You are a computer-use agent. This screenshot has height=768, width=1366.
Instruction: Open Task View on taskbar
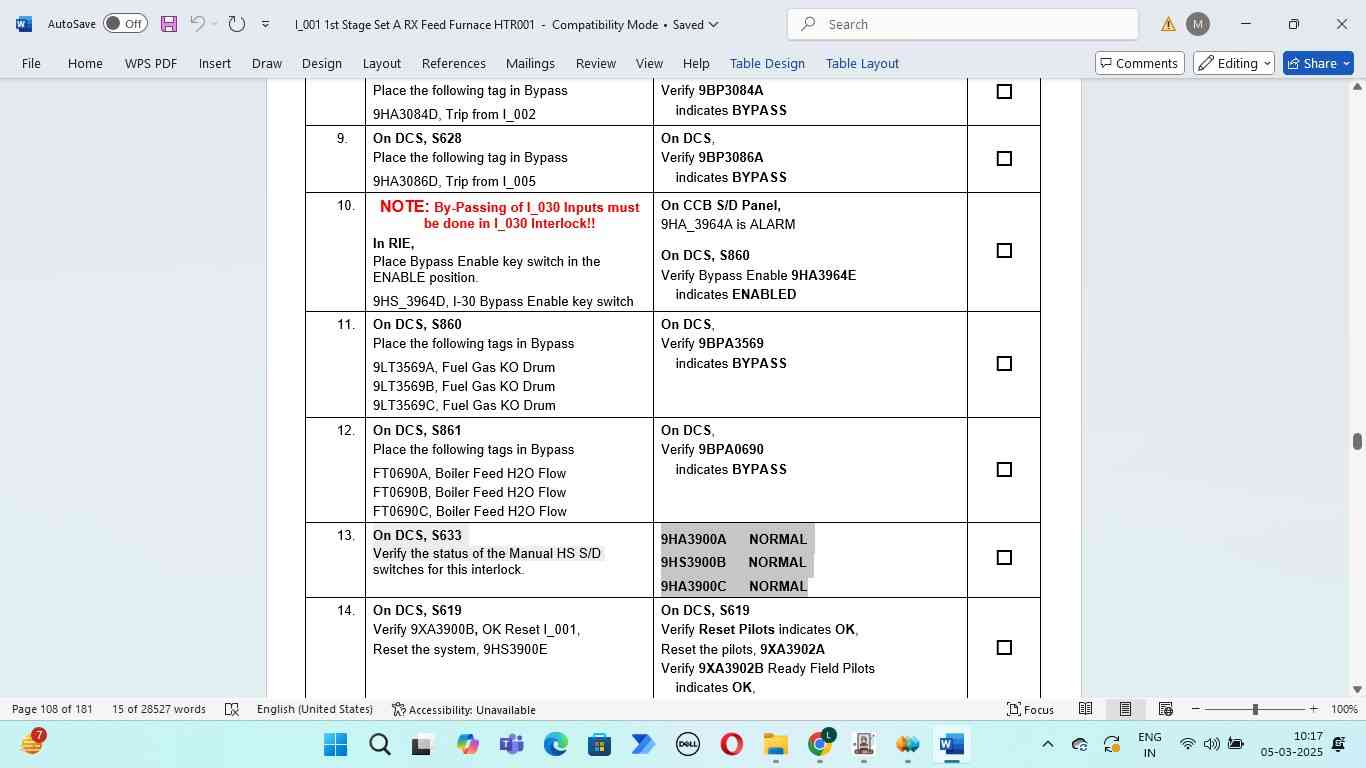[x=423, y=745]
